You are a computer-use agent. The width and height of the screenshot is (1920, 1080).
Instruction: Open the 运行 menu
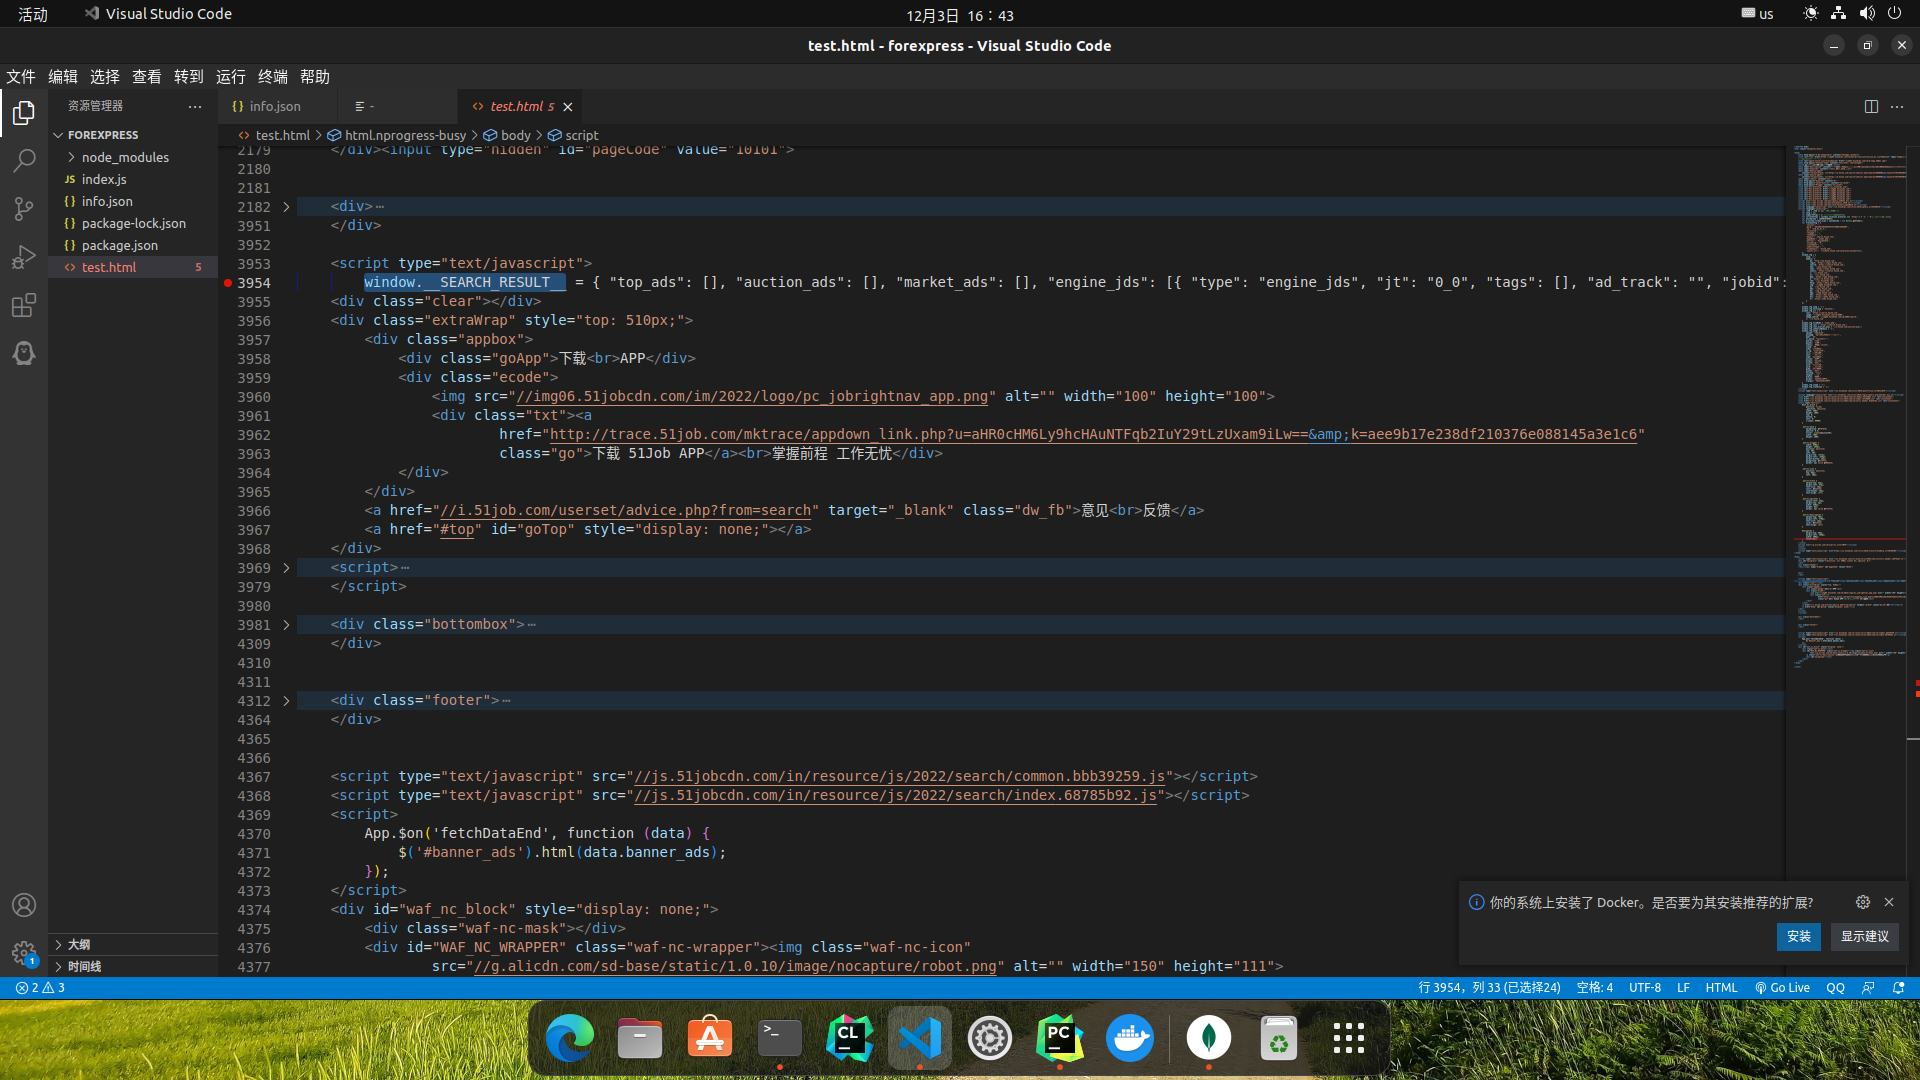tap(231, 77)
